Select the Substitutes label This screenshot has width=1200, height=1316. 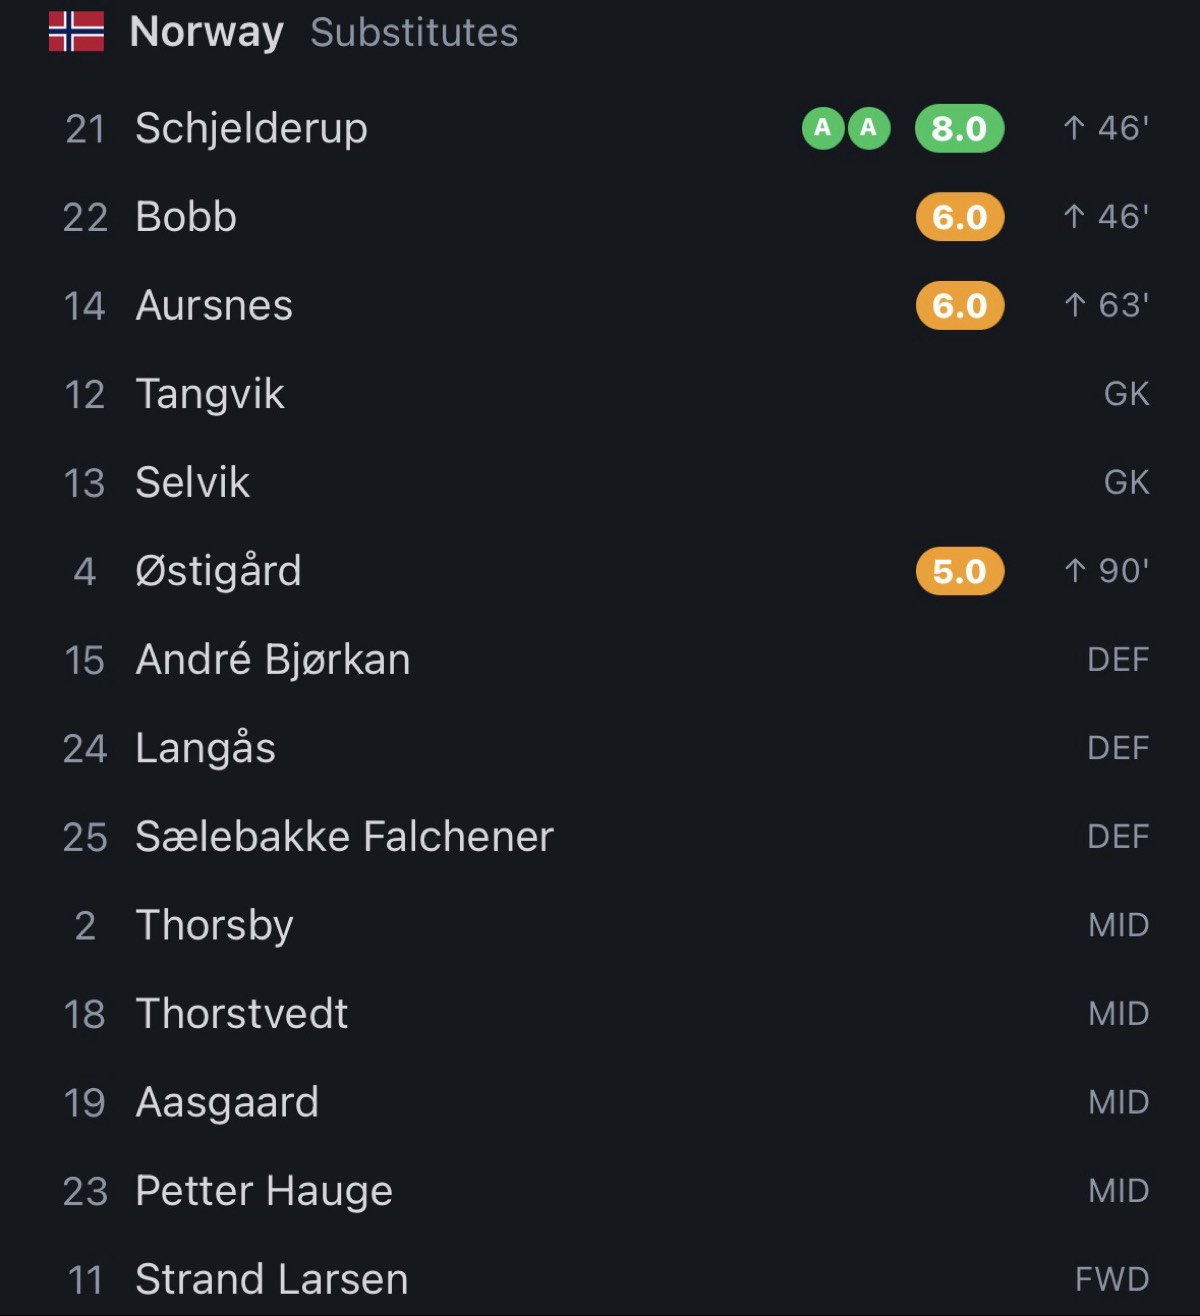[414, 33]
